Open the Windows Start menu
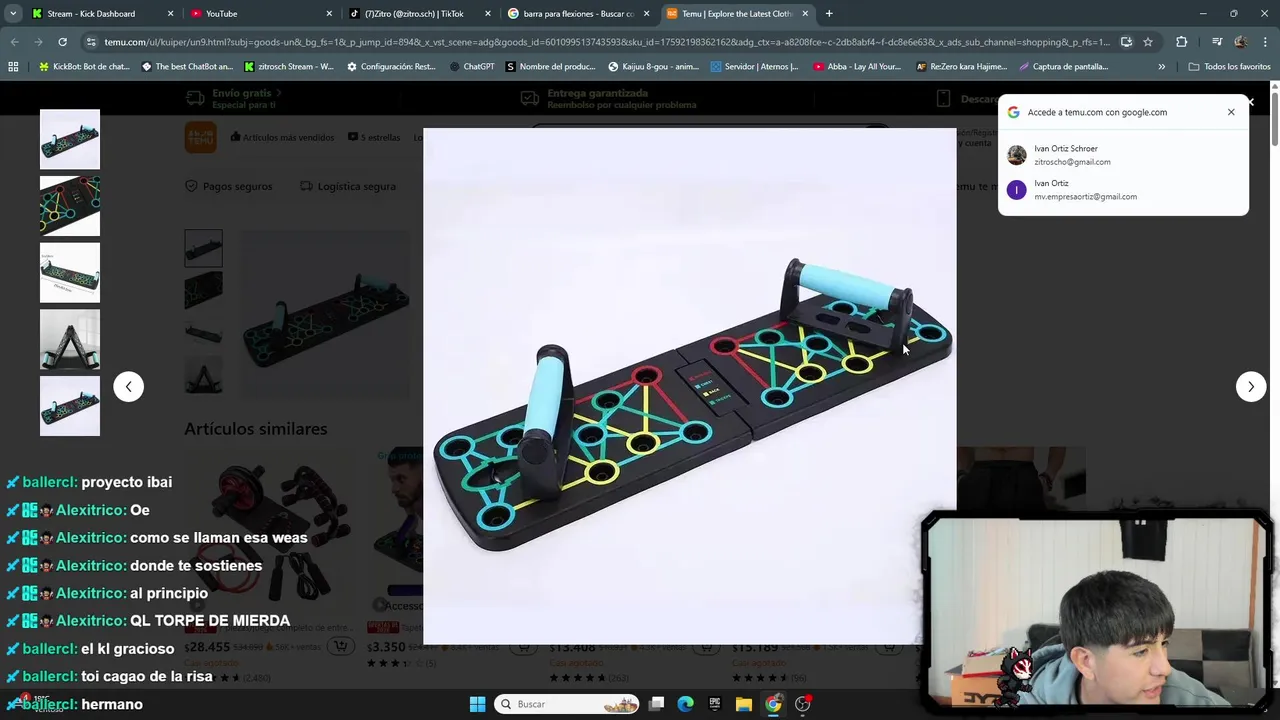The image size is (1280, 720). (477, 704)
